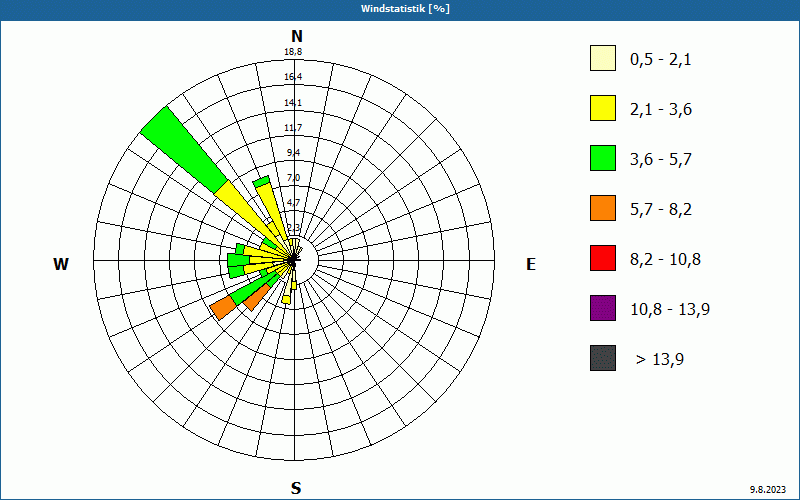Viewport: 800px width, 500px height.
Task: Click the legend label '0,5 - 2,1'
Action: [661, 60]
